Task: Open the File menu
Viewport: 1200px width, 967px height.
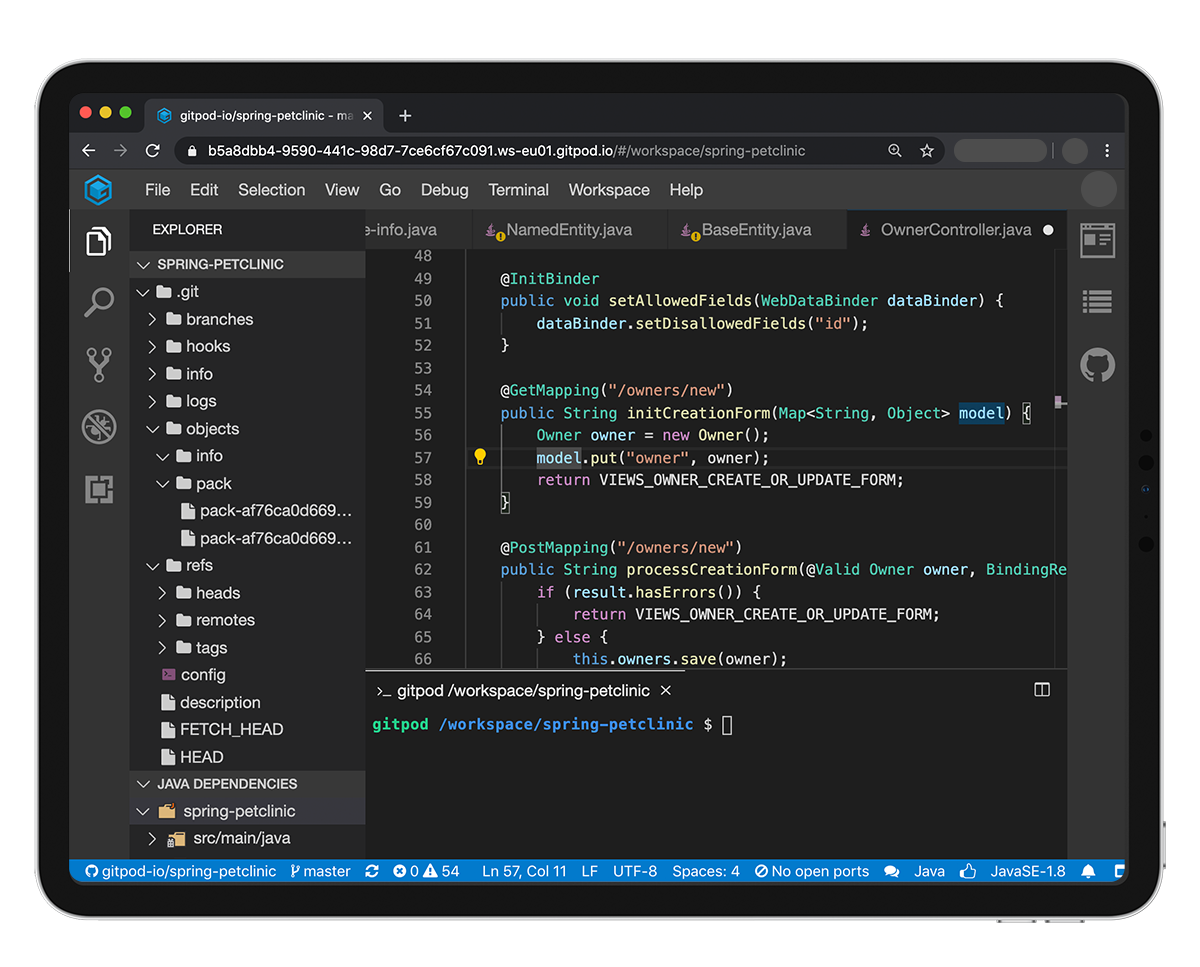Action: click(157, 190)
